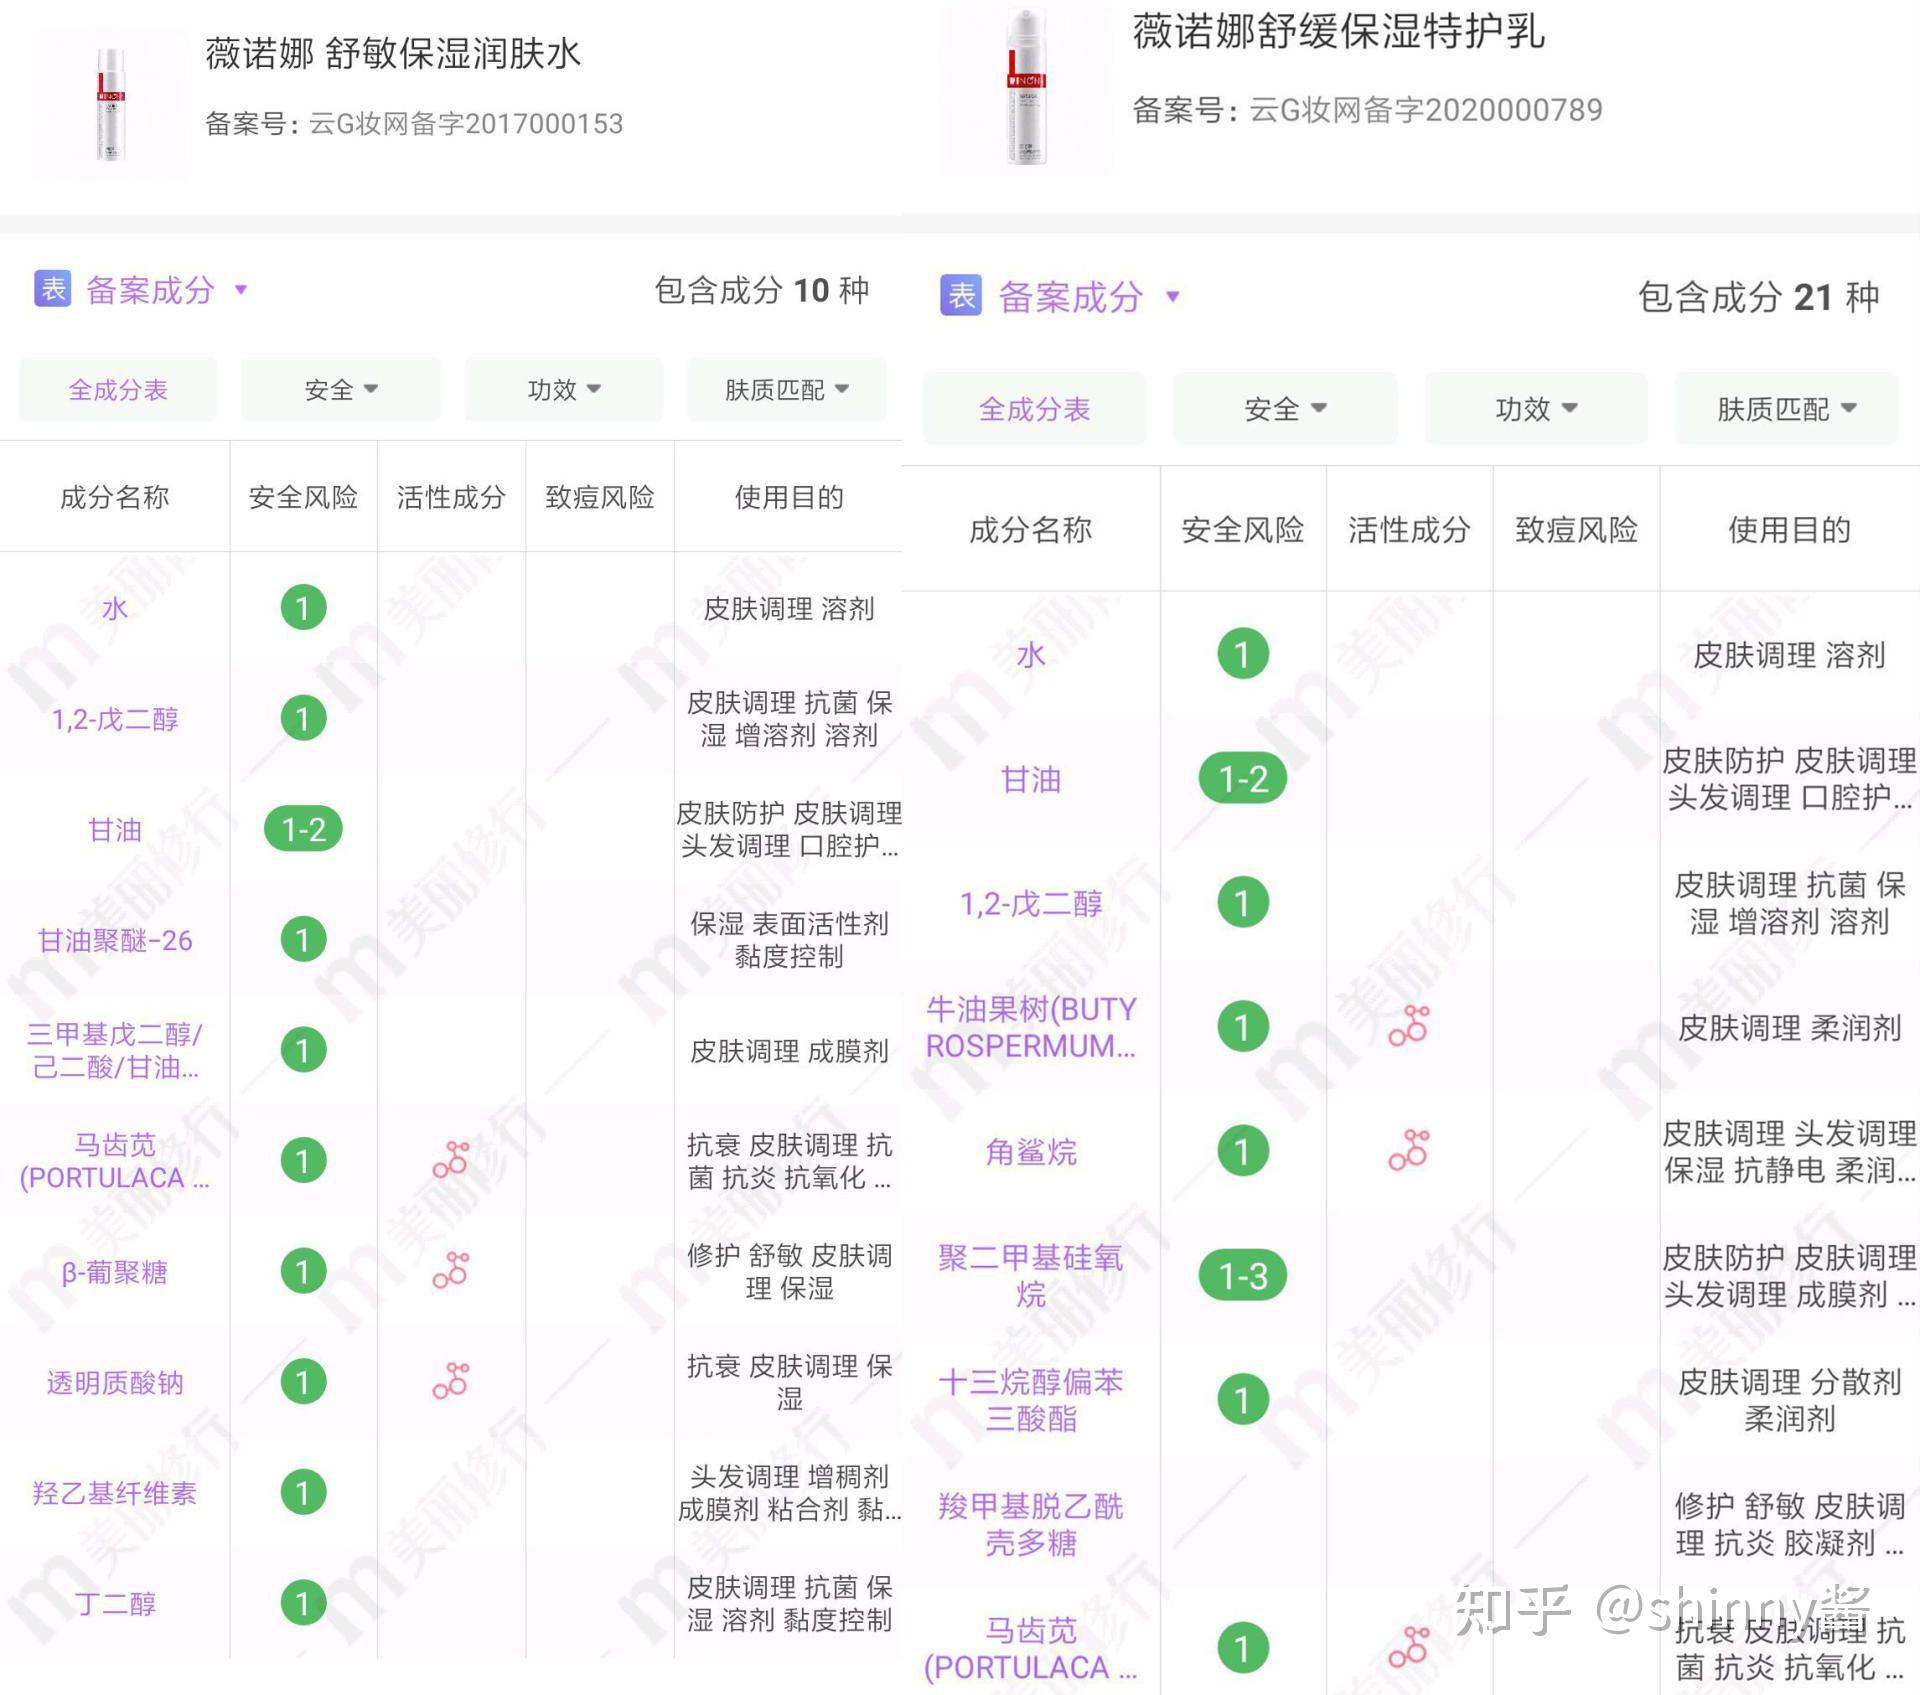Click filing number 云G妆网备字2017000153
The width and height of the screenshot is (1920, 1695).
pos(466,123)
